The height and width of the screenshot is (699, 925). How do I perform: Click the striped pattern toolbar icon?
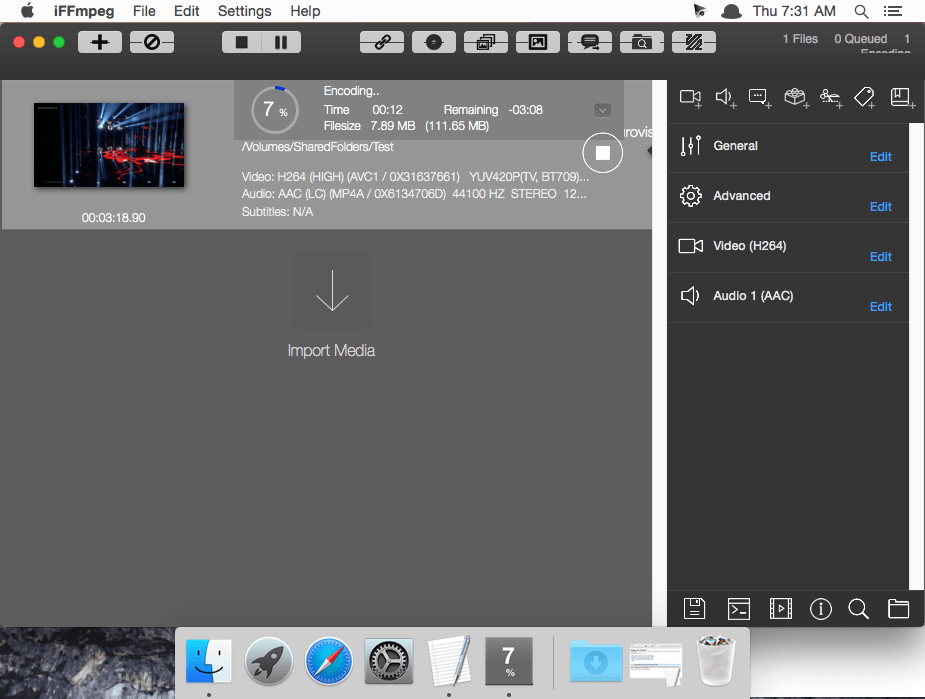(x=694, y=42)
